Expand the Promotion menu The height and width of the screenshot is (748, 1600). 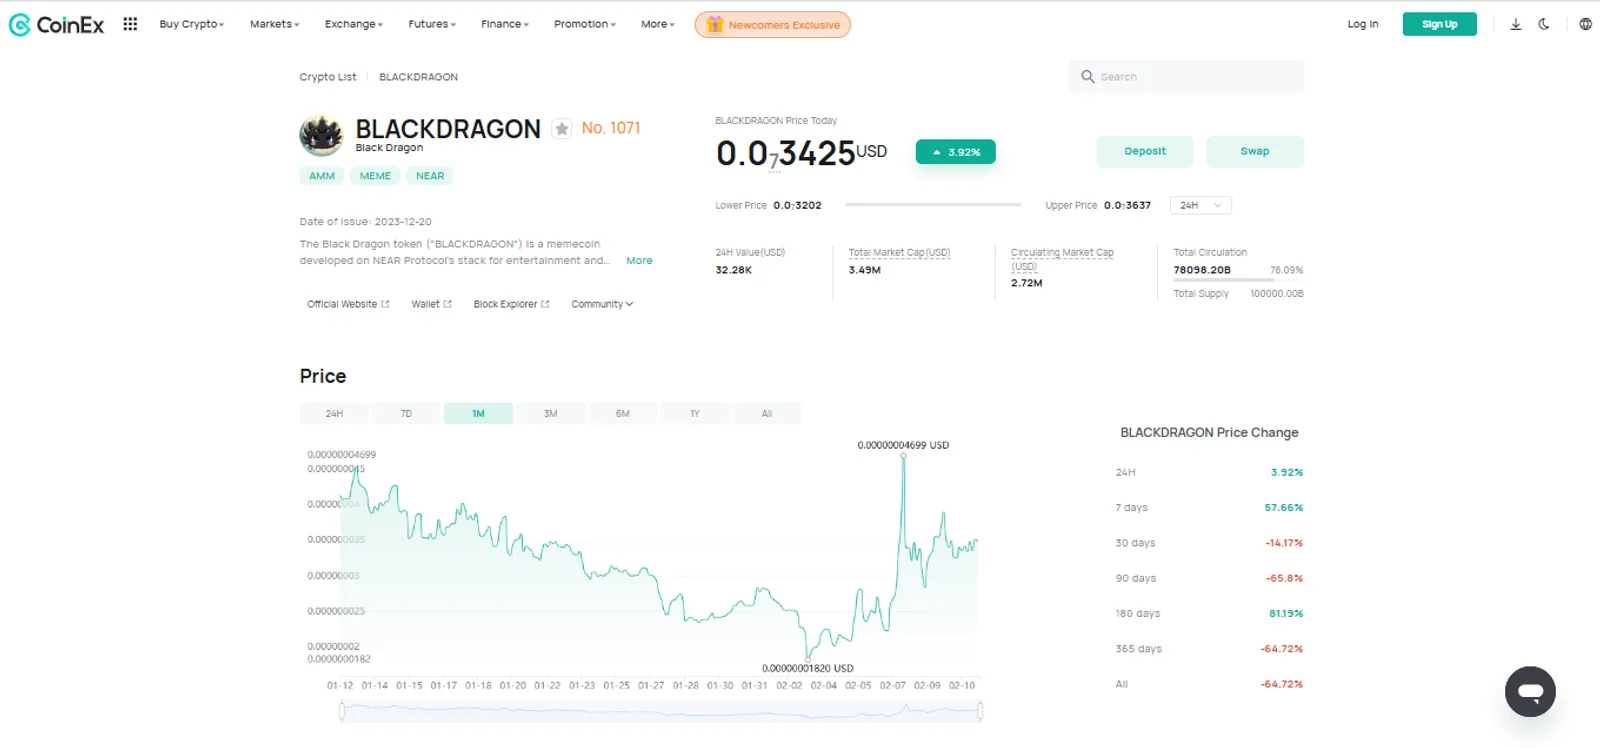pos(585,24)
